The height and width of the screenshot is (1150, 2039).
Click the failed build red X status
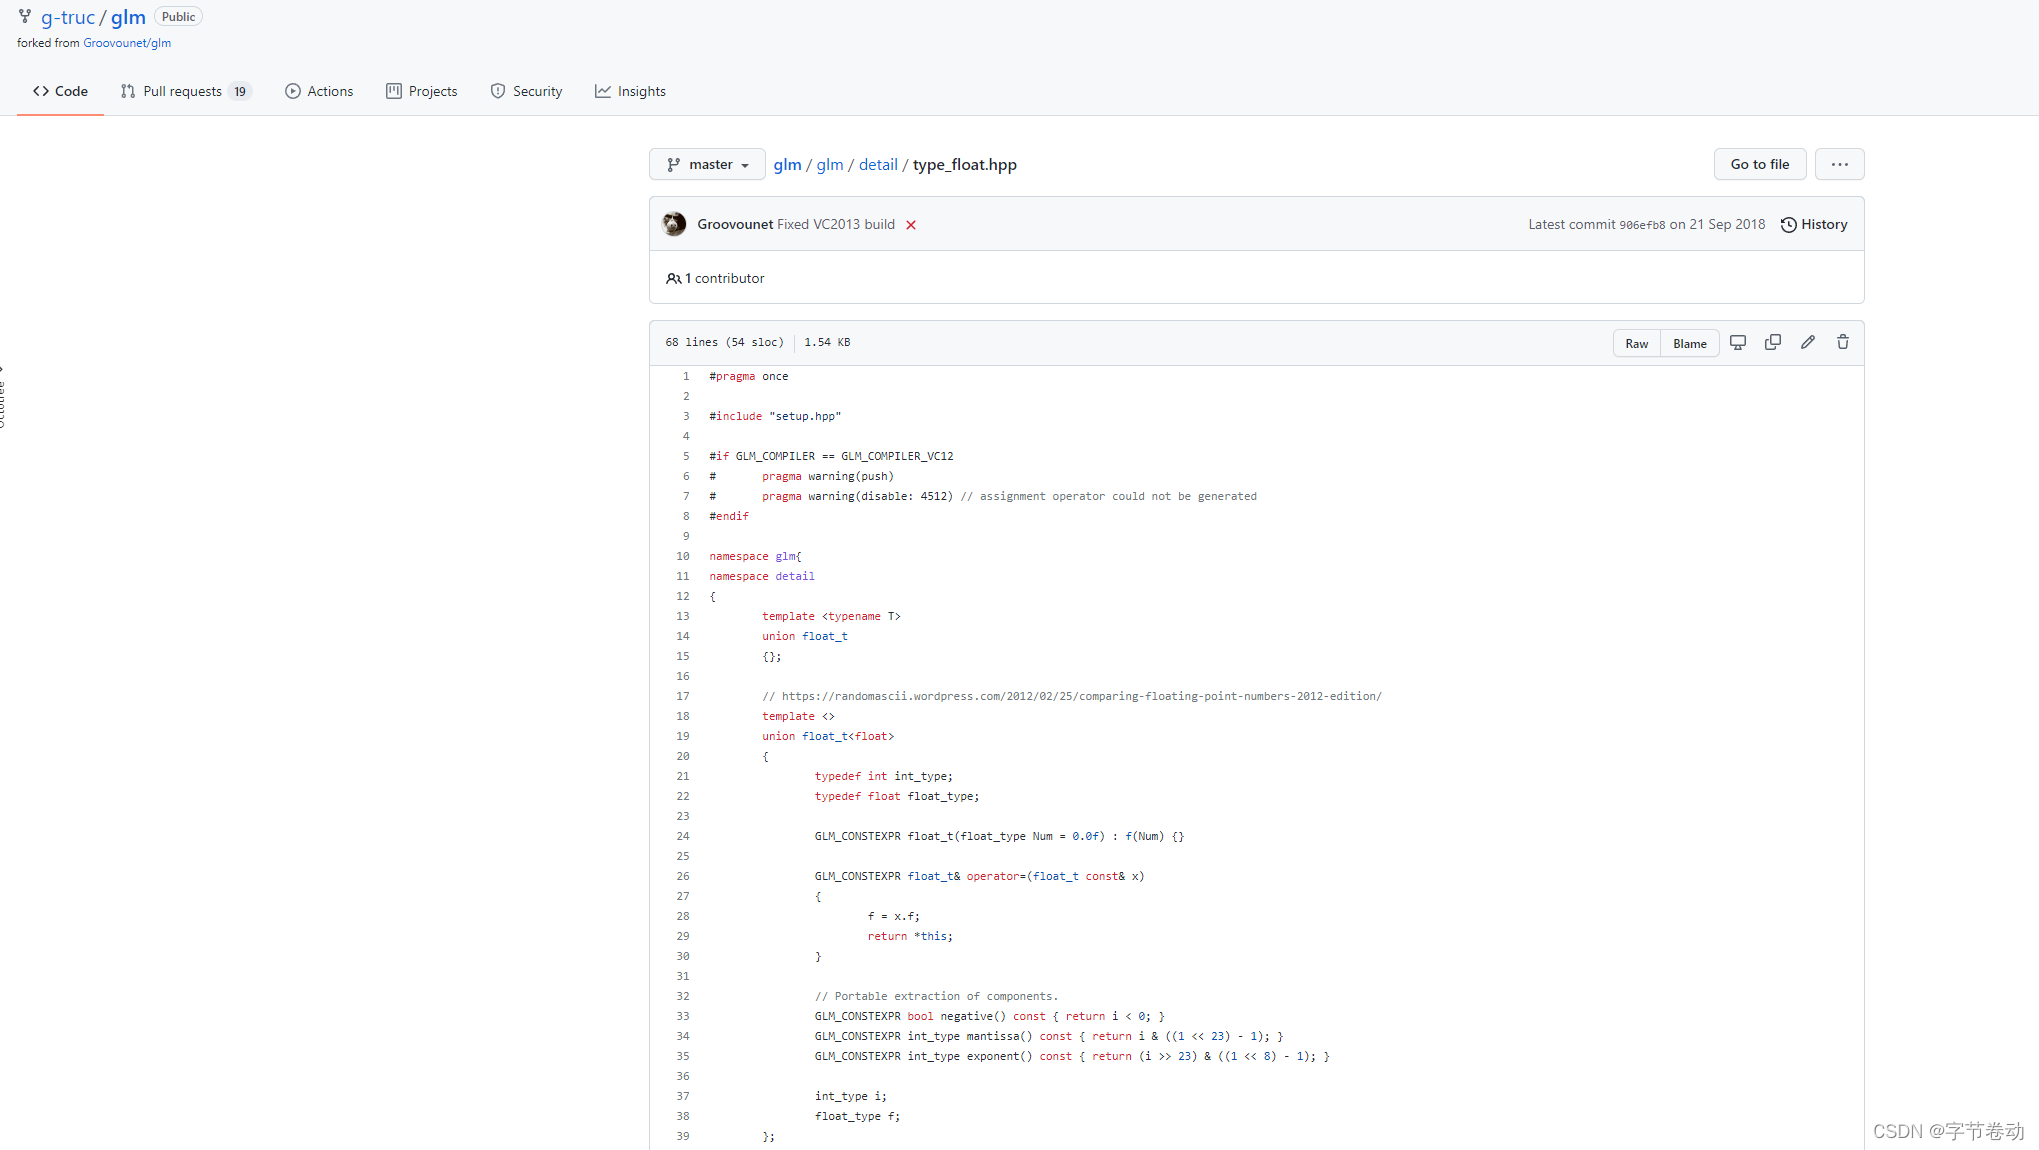point(911,225)
